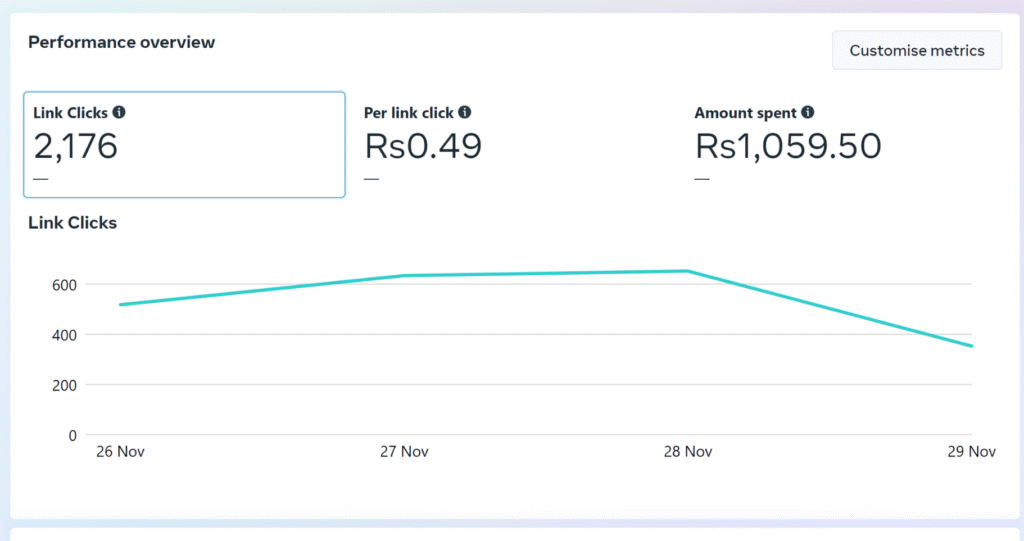Viewport: 1024px width, 541px height.
Task: Click the chart point at 27 Nov
Action: click(x=404, y=276)
